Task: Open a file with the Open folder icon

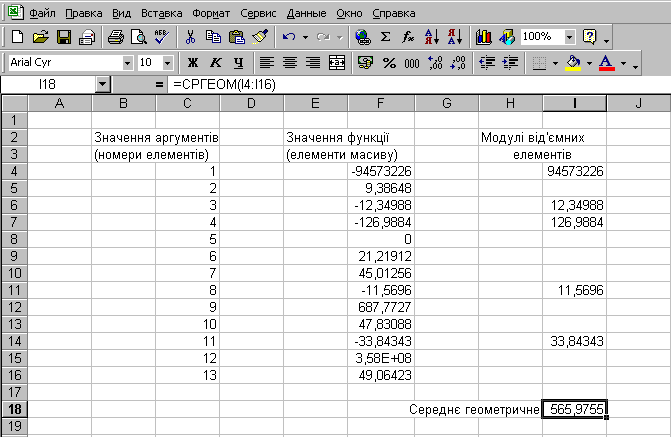Action: pyautogui.click(x=40, y=37)
